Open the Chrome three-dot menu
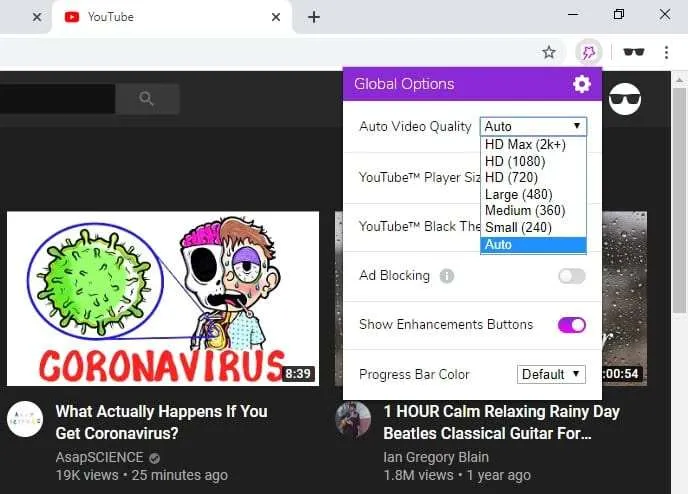The width and height of the screenshot is (688, 494). tap(666, 53)
